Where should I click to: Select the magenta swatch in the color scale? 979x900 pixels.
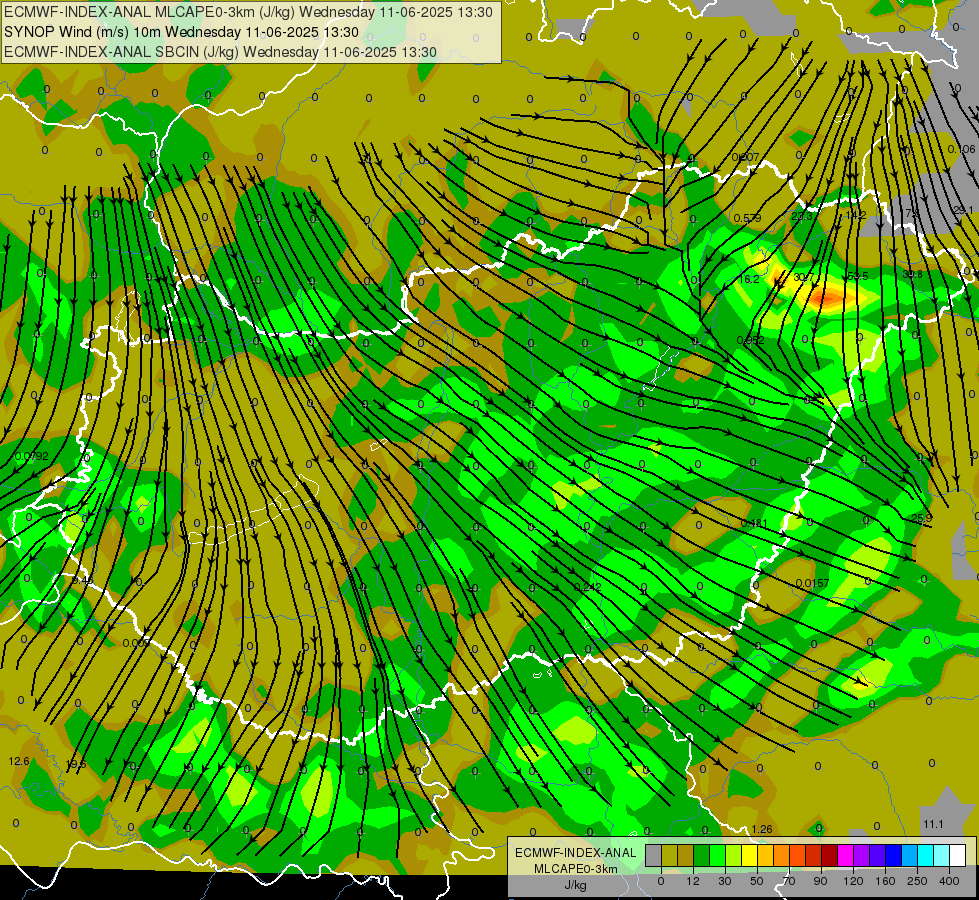tap(846, 855)
